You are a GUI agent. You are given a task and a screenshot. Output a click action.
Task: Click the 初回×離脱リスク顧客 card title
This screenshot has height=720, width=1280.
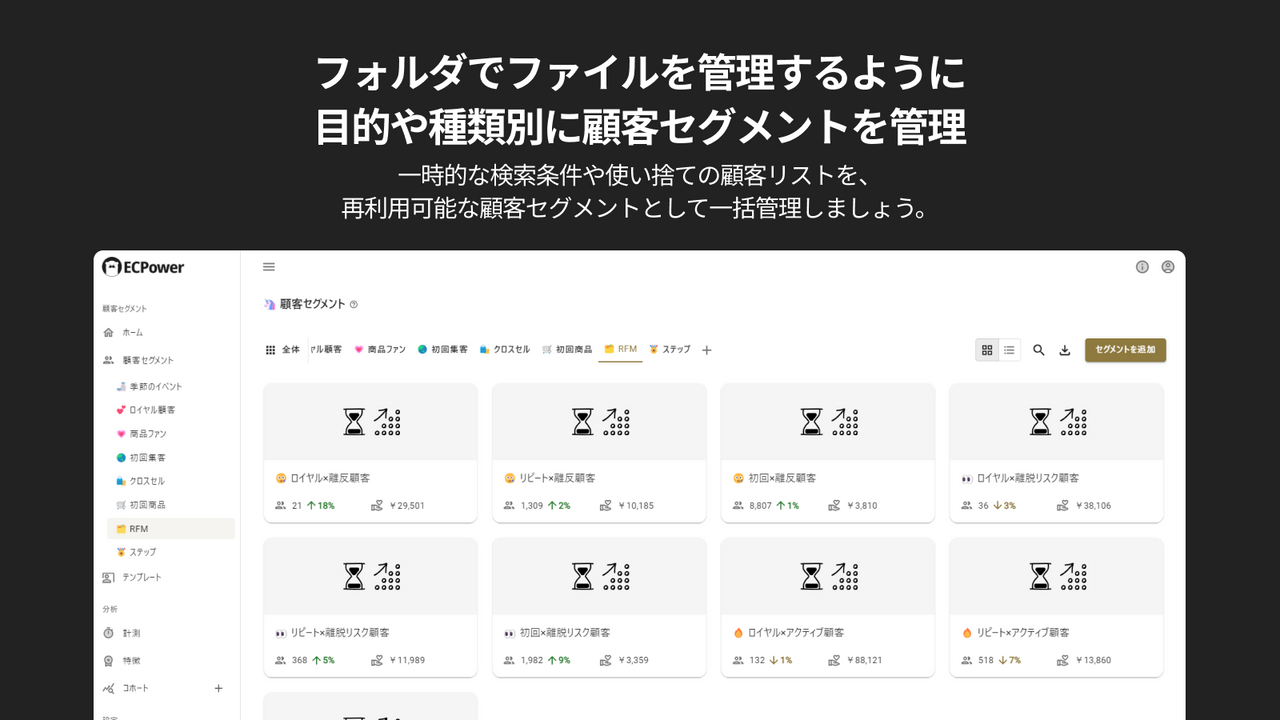(565, 633)
